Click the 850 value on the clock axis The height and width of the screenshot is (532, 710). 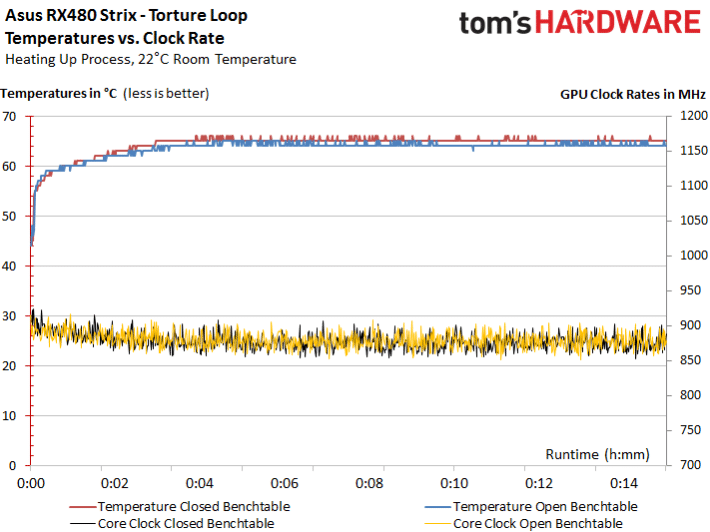[690, 360]
